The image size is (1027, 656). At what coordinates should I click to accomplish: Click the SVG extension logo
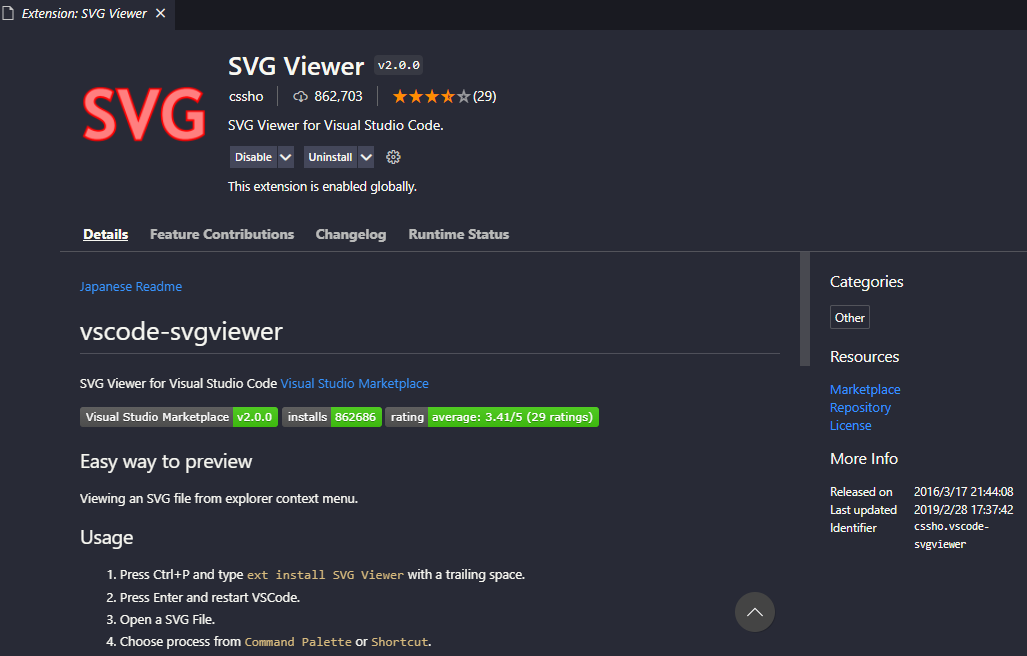pyautogui.click(x=143, y=113)
